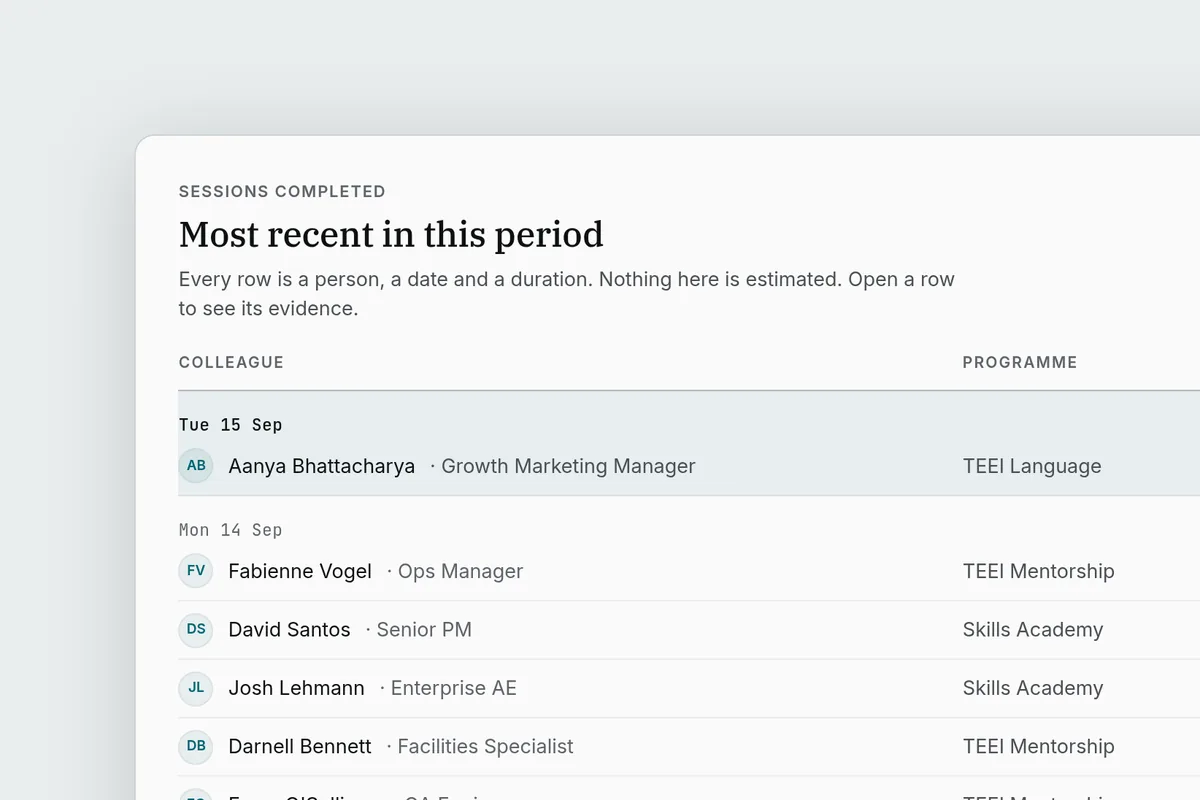Click the PROGRAMME column header
Image resolution: width=1200 pixels, height=800 pixels.
click(1020, 362)
